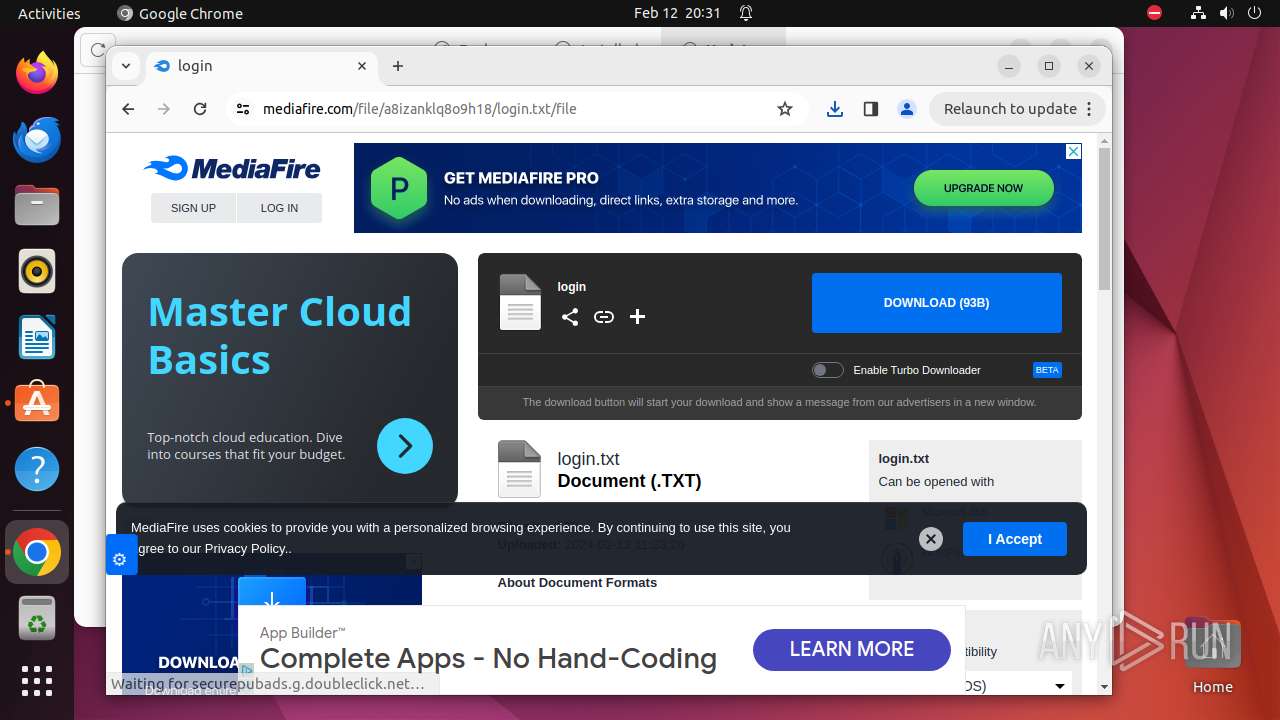Open Google Chrome app menu in top bar

tap(180, 13)
